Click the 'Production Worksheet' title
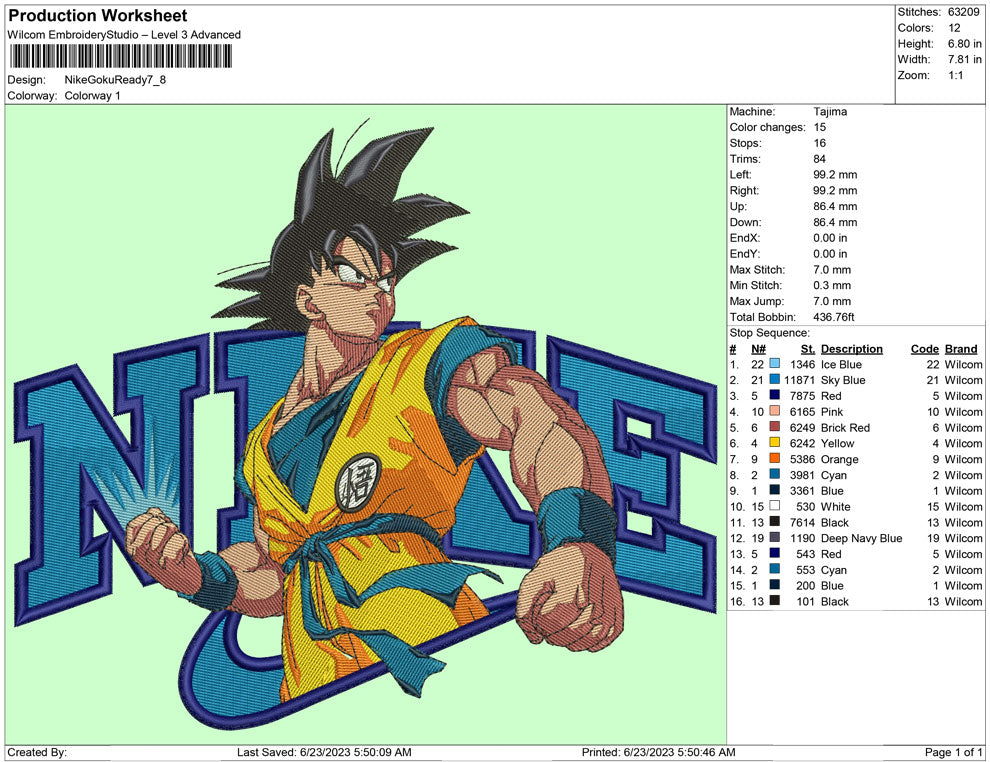This screenshot has height=762, width=990. click(98, 16)
